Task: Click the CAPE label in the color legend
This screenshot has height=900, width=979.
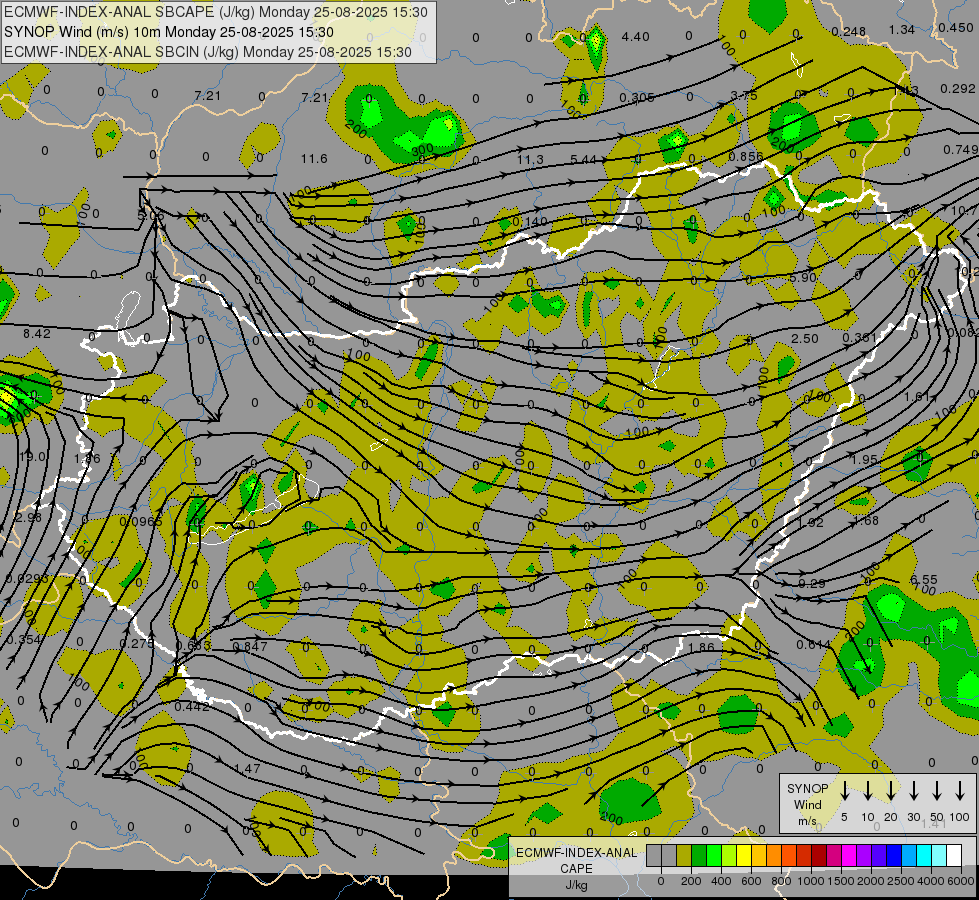Action: point(576,869)
